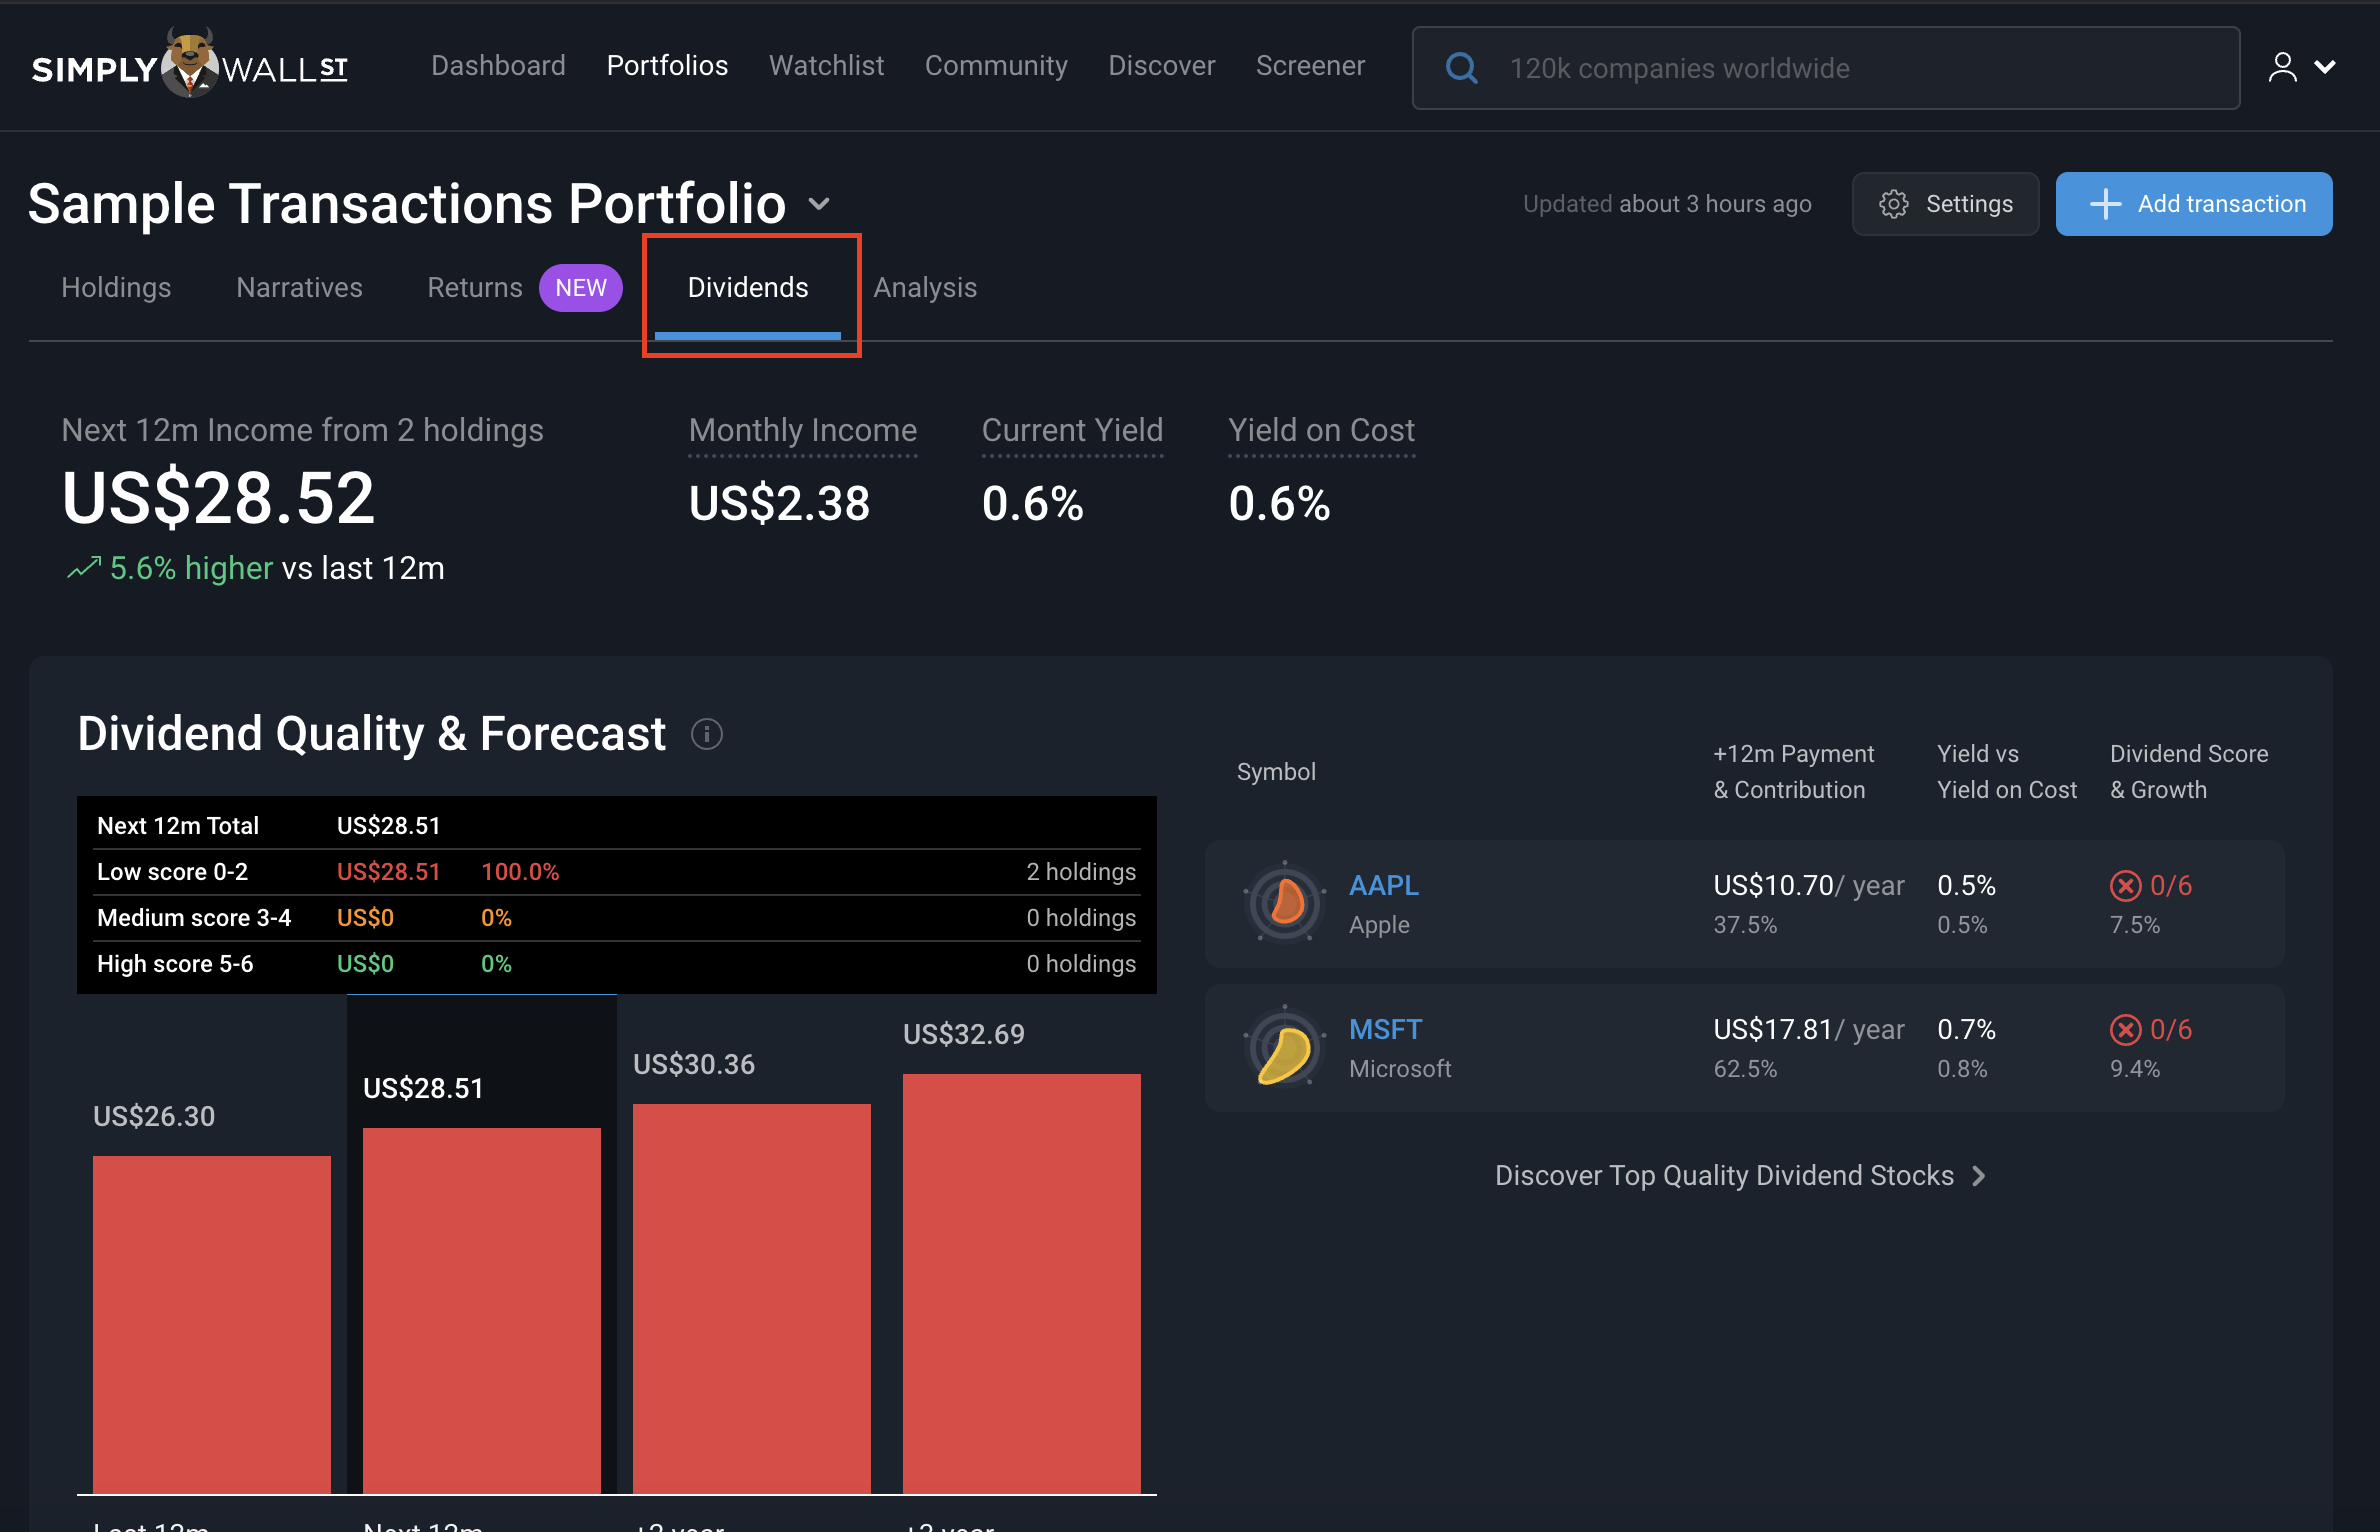Click the Yield on Cost label
The image size is (2380, 1532).
pyautogui.click(x=1321, y=431)
